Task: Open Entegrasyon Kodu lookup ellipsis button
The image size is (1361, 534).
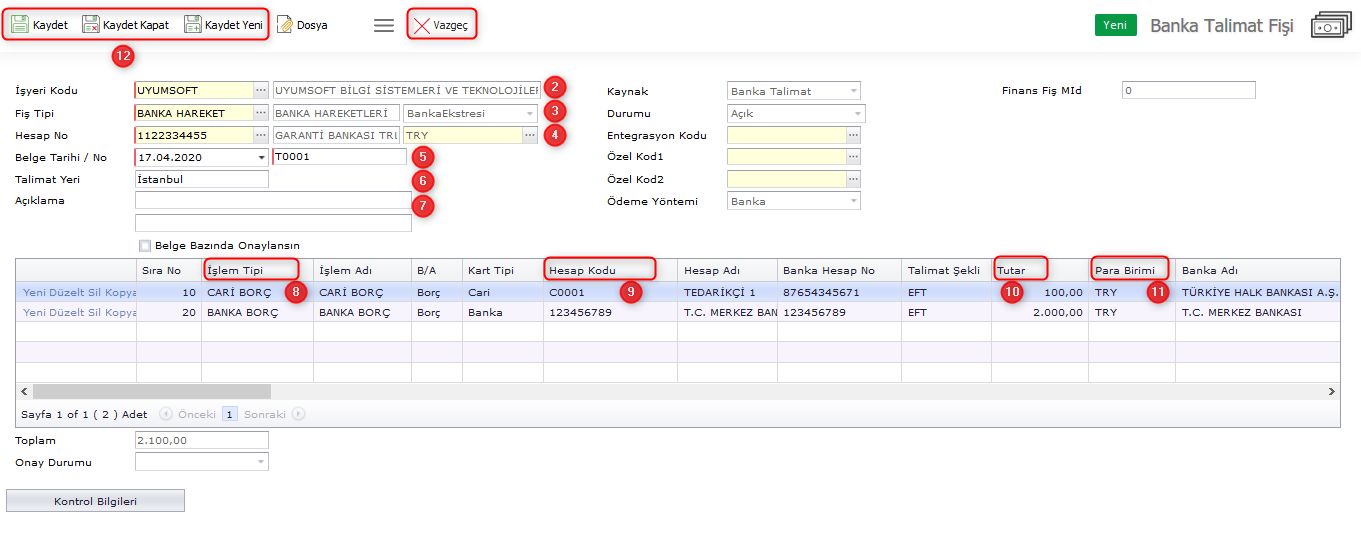Action: coord(853,135)
